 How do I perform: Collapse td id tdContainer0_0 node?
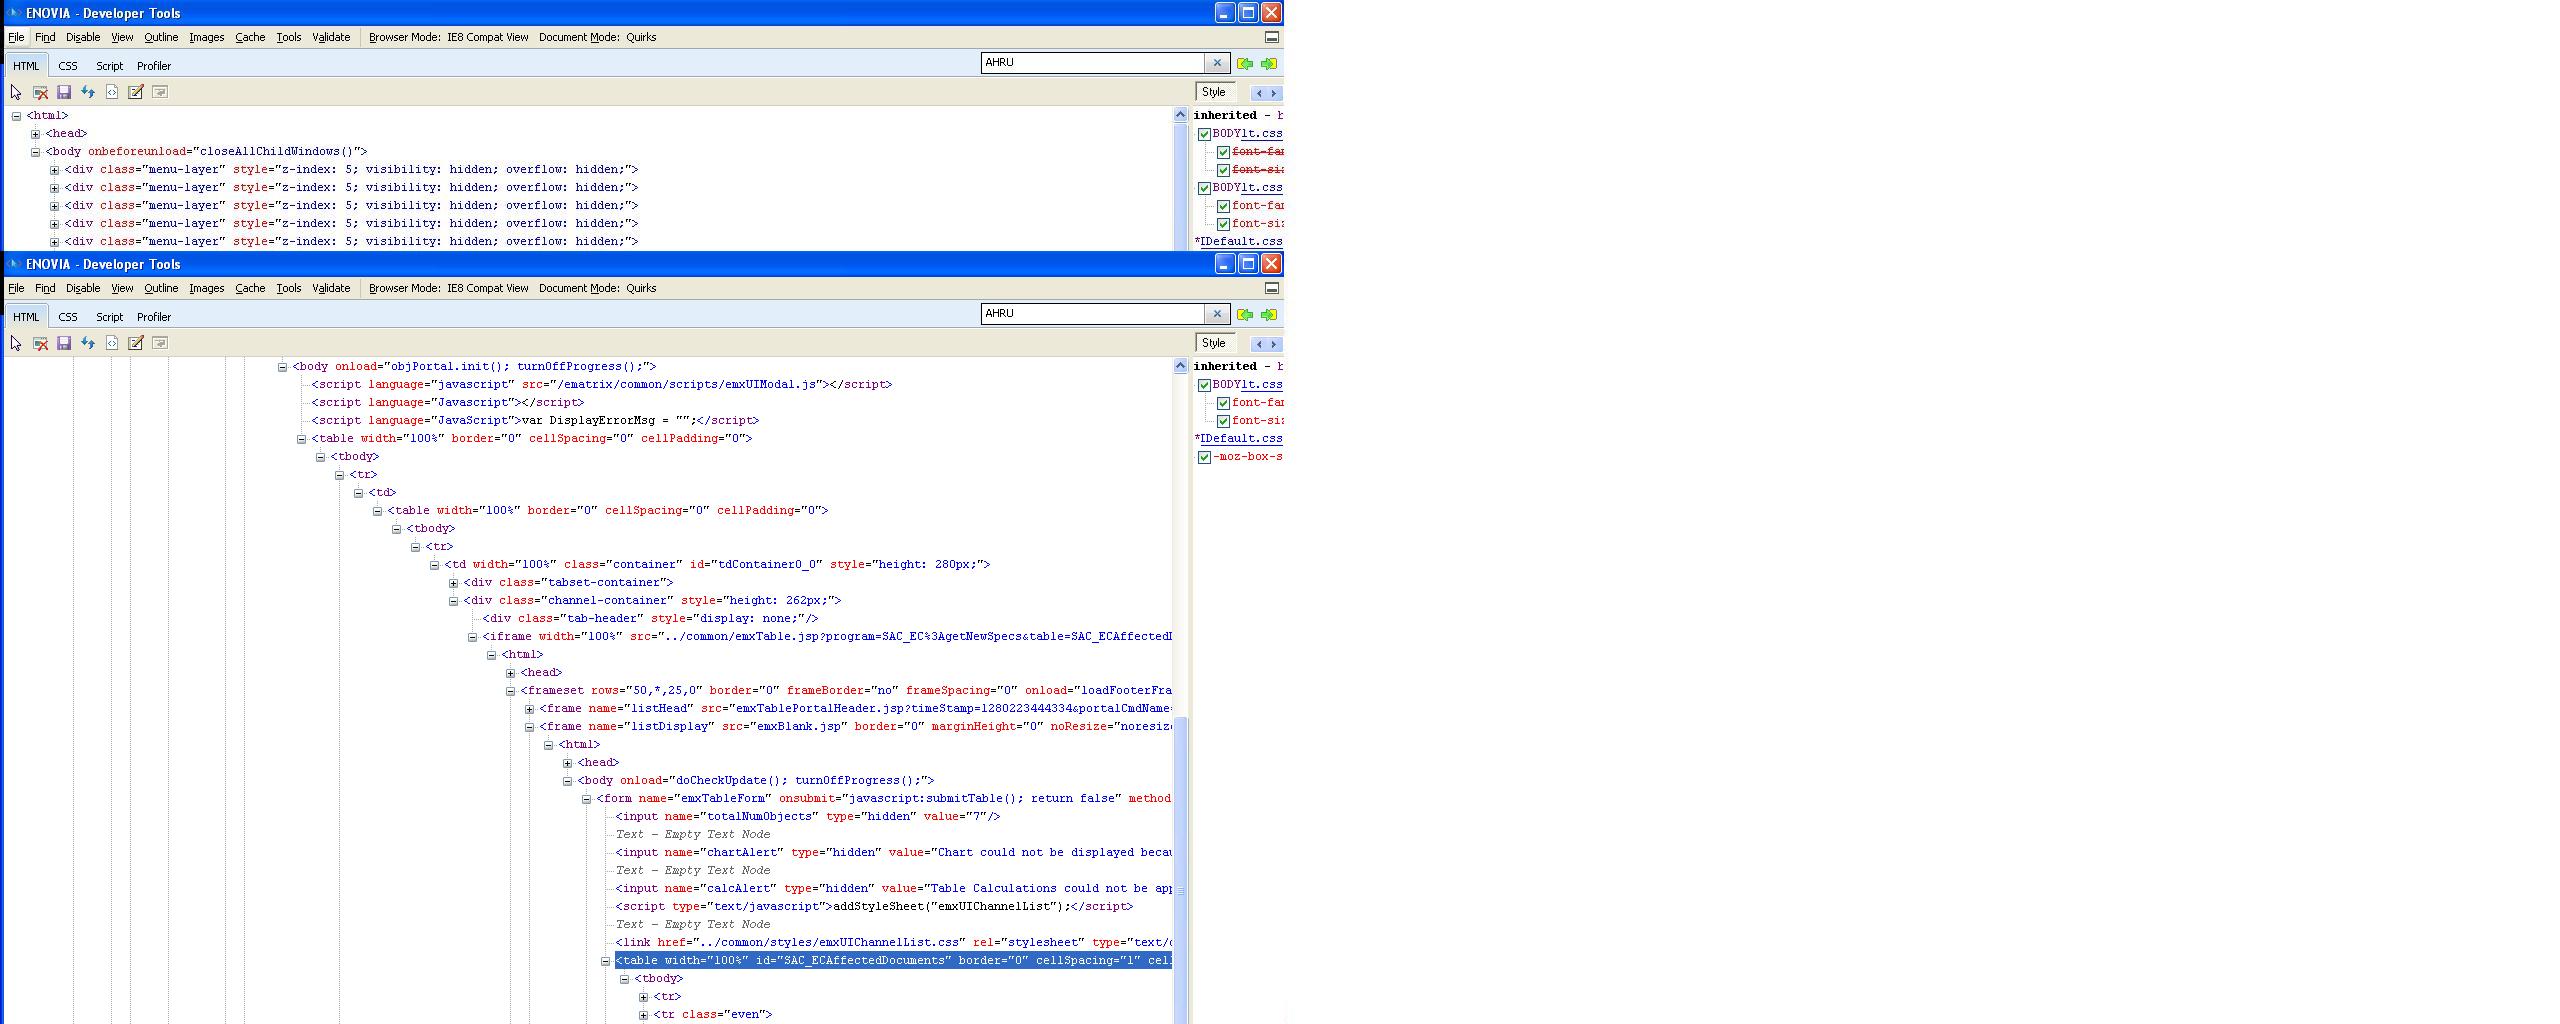click(x=434, y=565)
